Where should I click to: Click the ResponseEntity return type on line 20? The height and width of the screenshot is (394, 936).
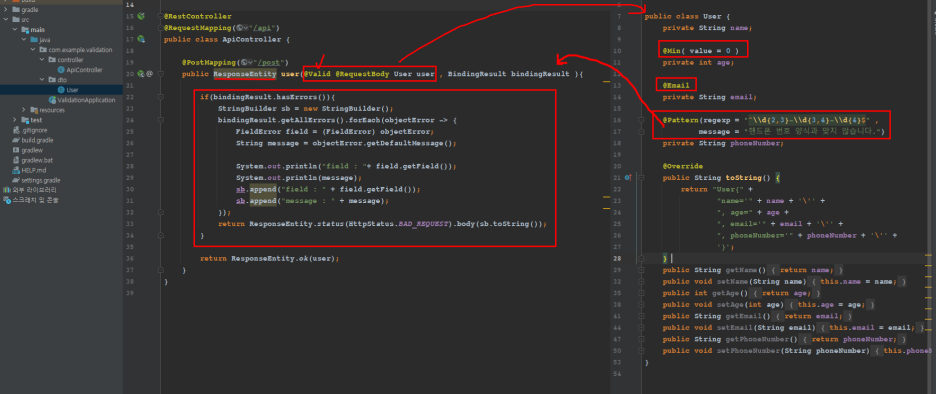pos(245,74)
